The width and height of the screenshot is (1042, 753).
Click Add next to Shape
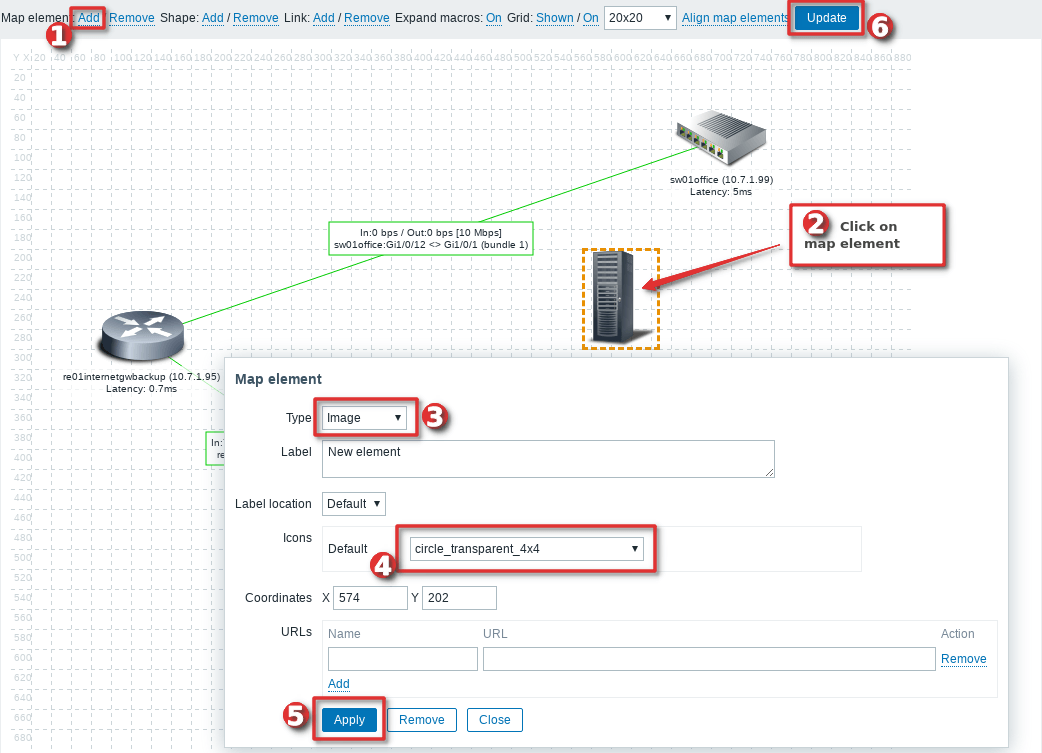[213, 18]
